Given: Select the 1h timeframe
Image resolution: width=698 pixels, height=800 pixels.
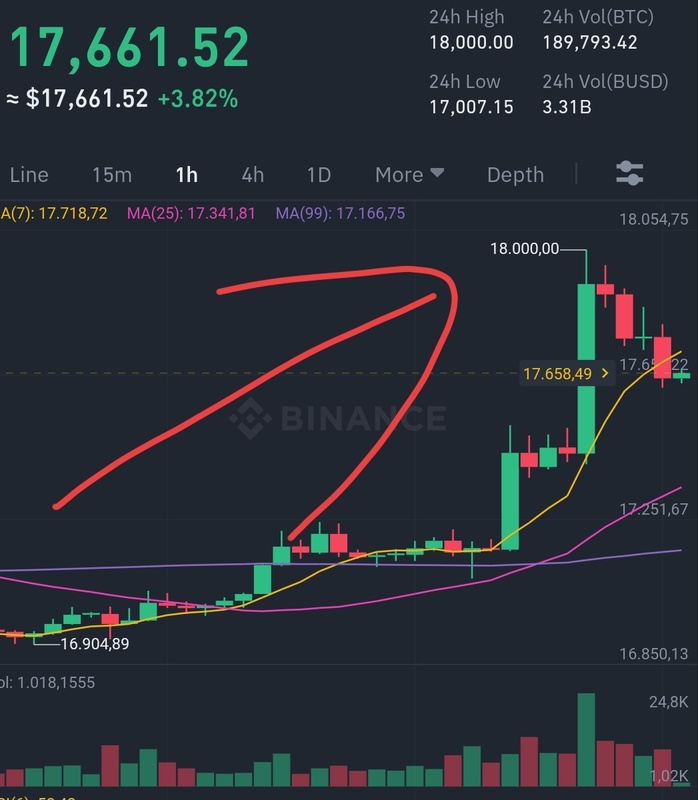Looking at the screenshot, I should [187, 175].
